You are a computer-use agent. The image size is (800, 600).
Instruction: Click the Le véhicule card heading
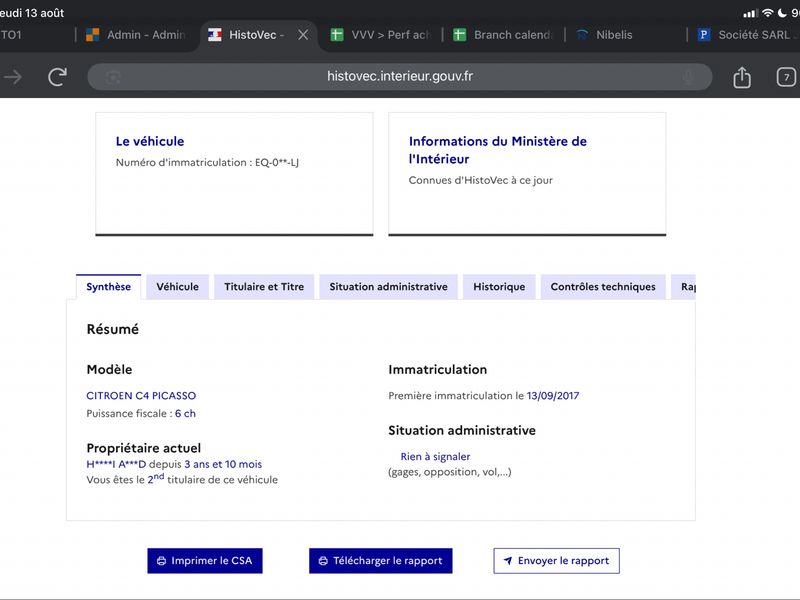click(x=150, y=141)
